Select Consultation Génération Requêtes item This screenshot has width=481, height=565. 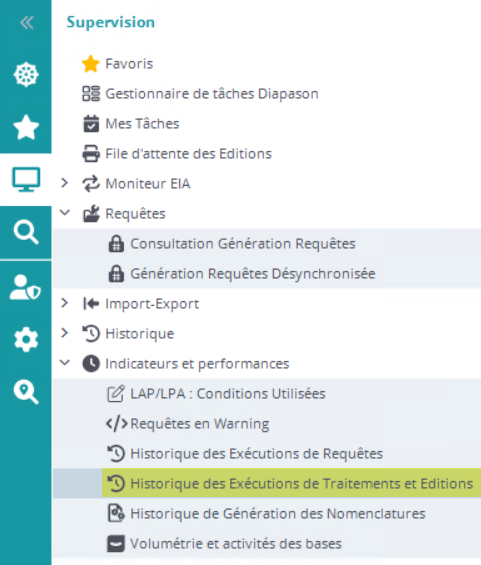point(243,244)
